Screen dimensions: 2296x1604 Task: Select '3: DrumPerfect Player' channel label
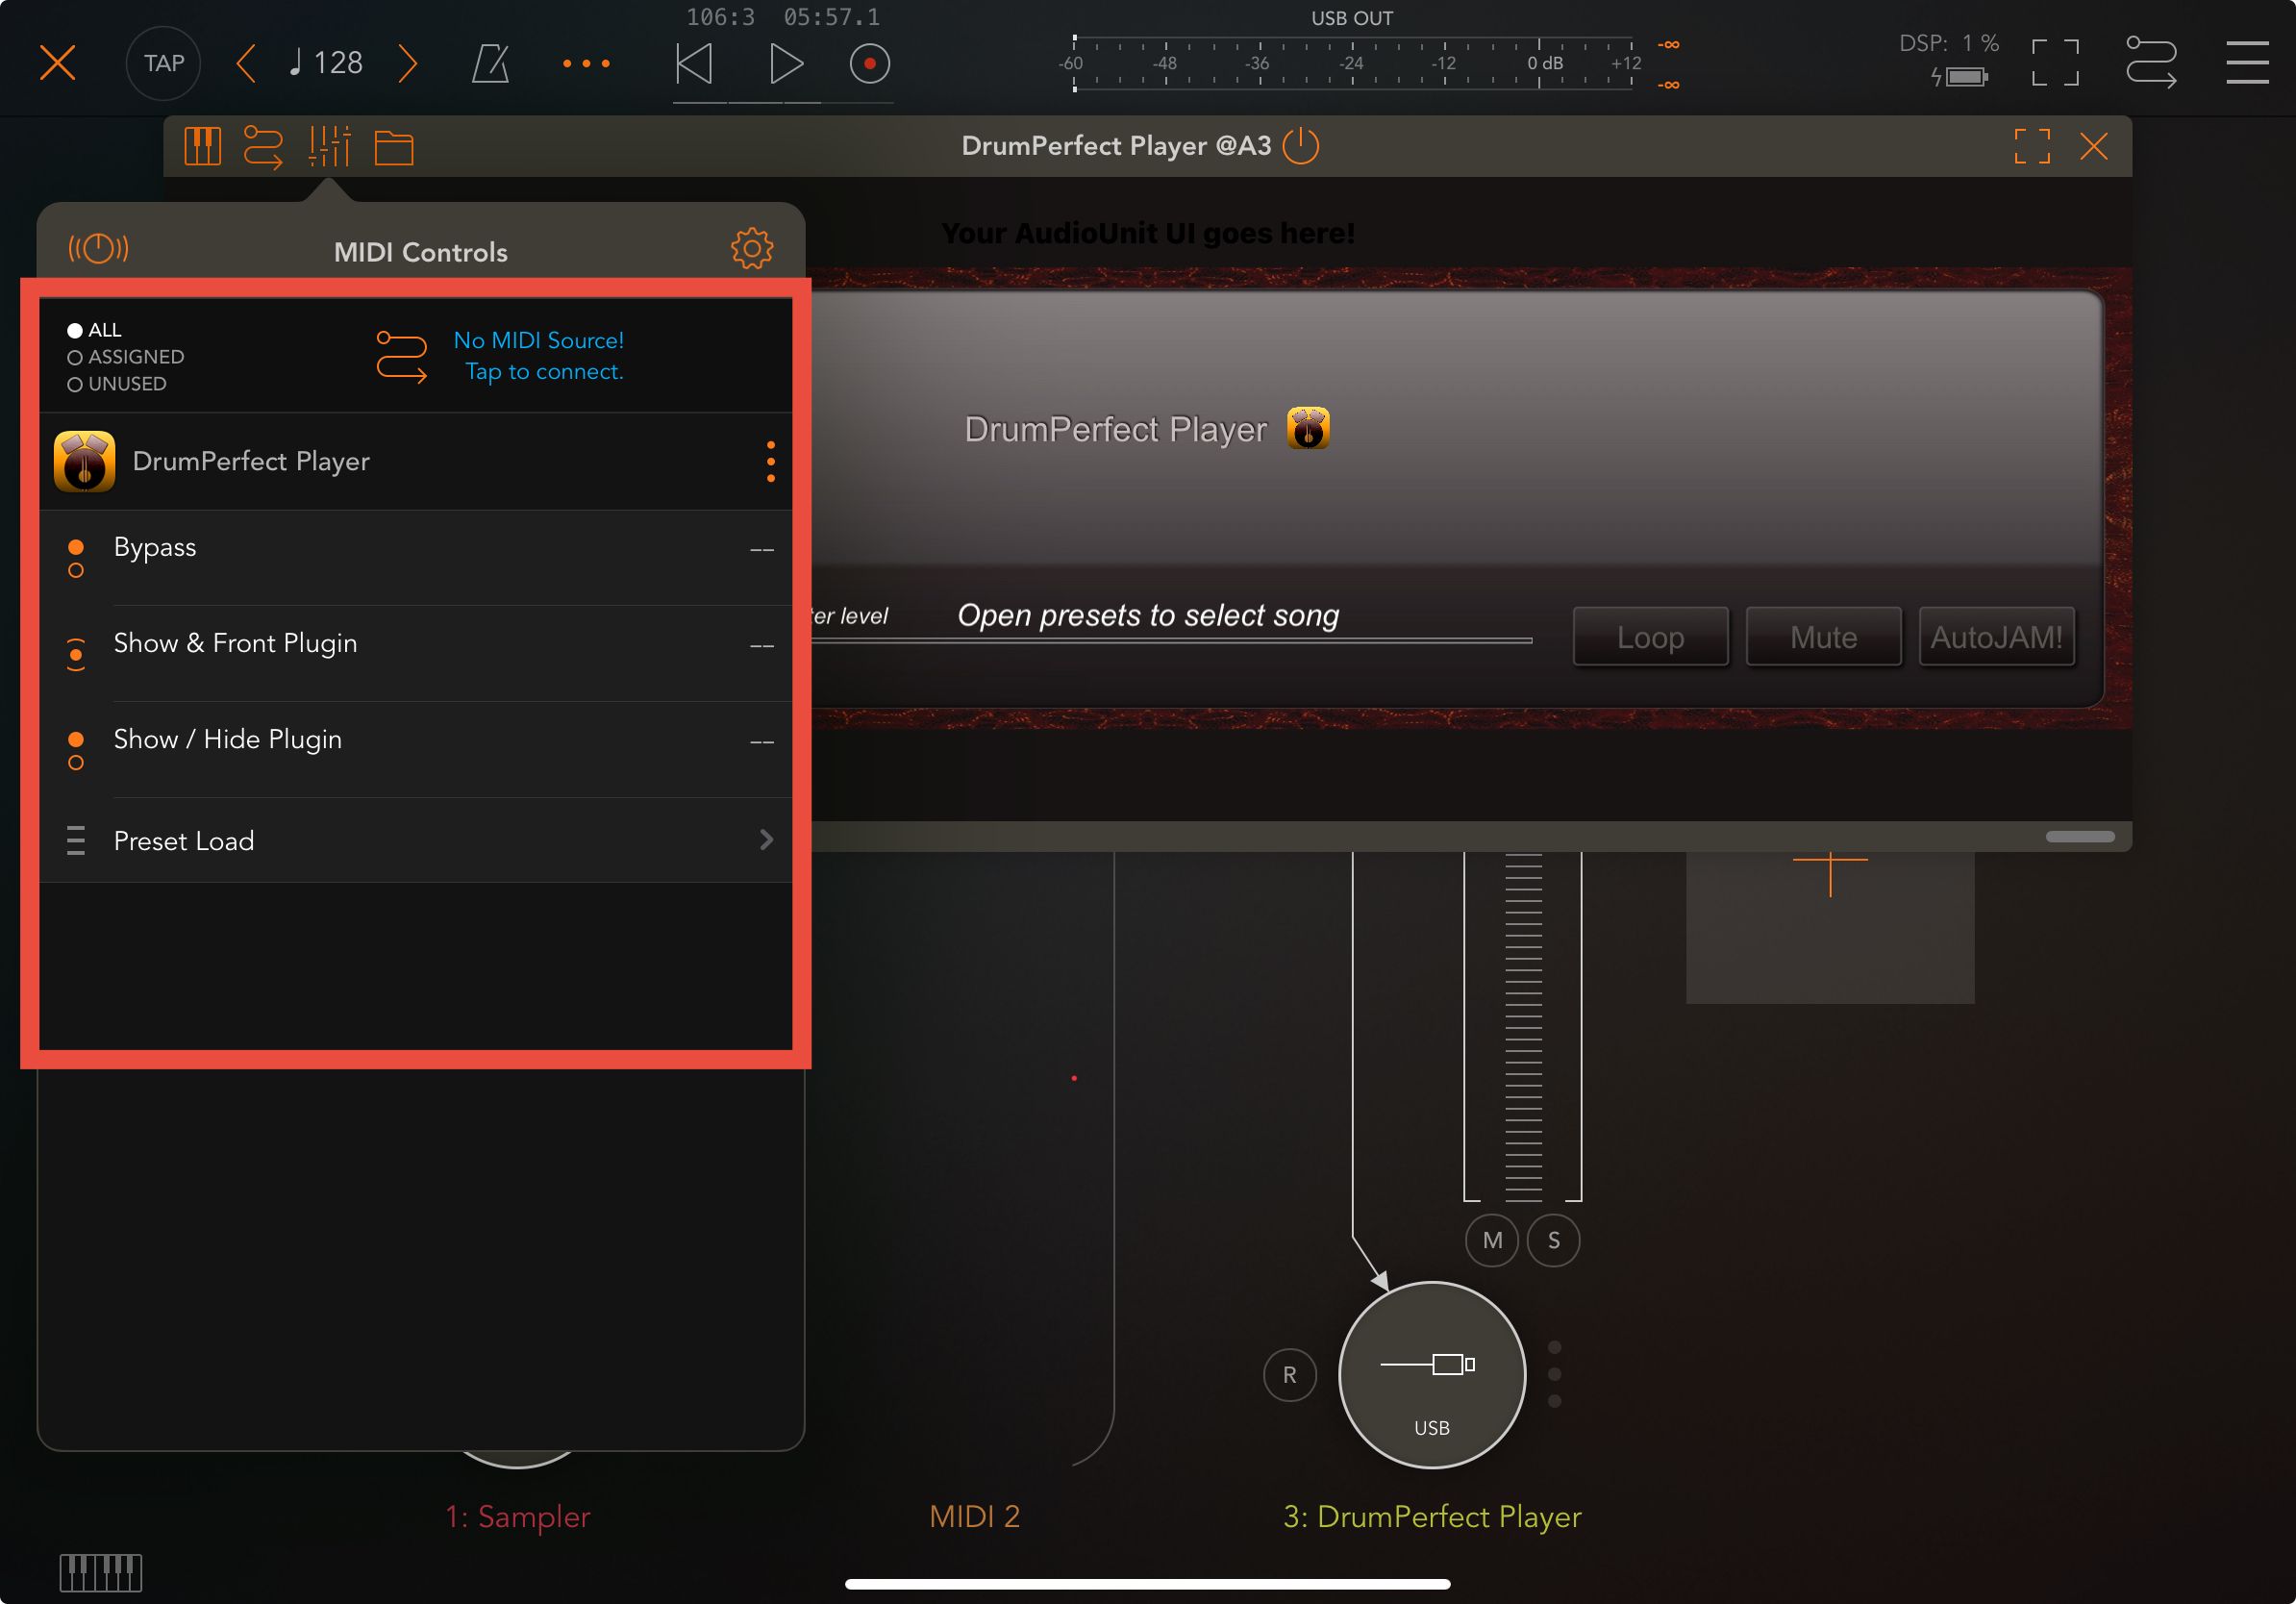click(1432, 1516)
